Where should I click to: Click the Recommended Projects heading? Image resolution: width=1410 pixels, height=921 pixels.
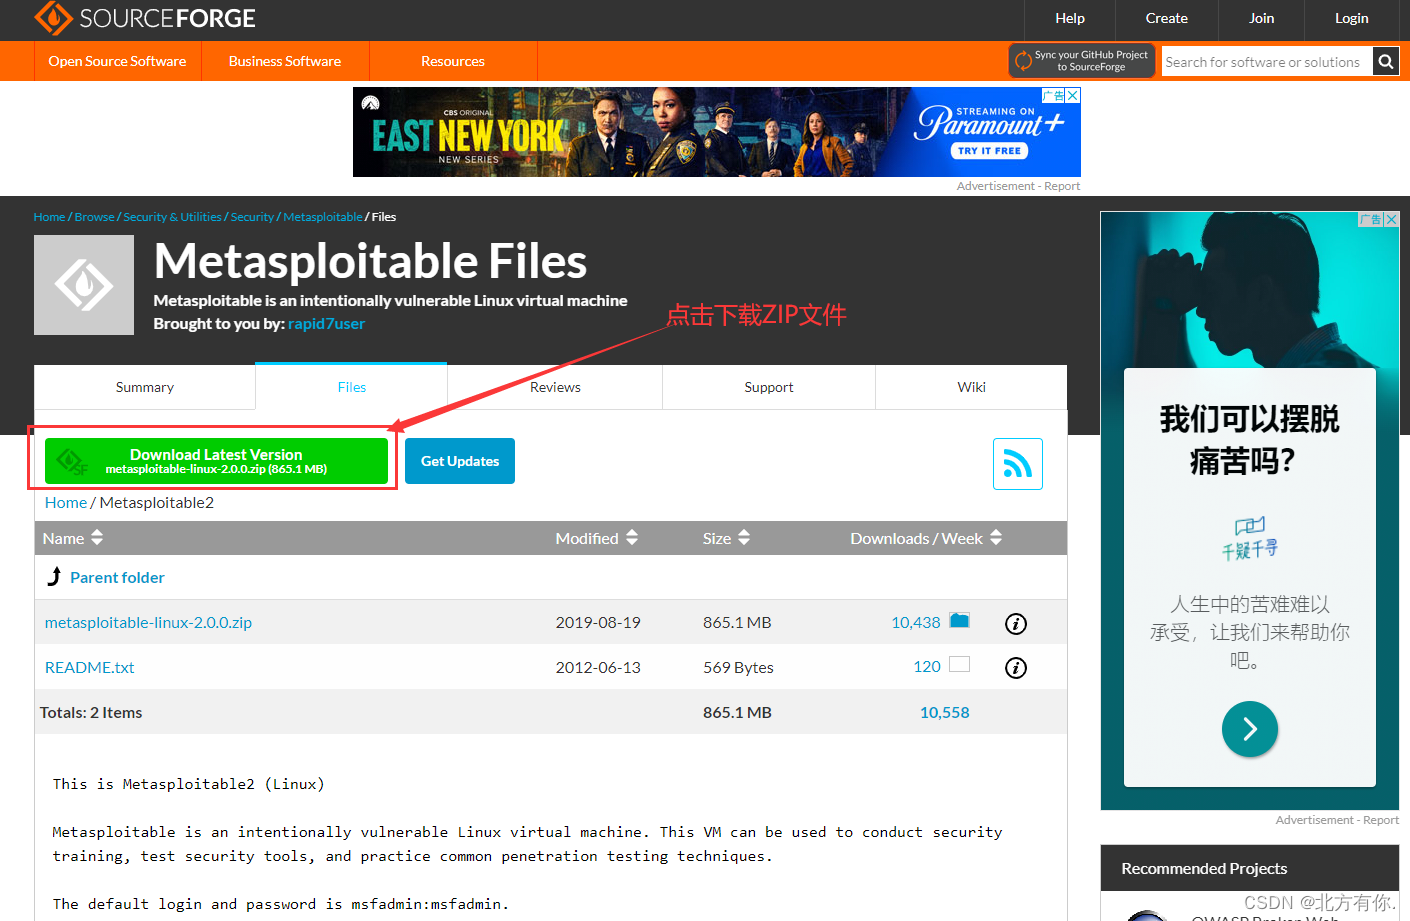point(1204,868)
